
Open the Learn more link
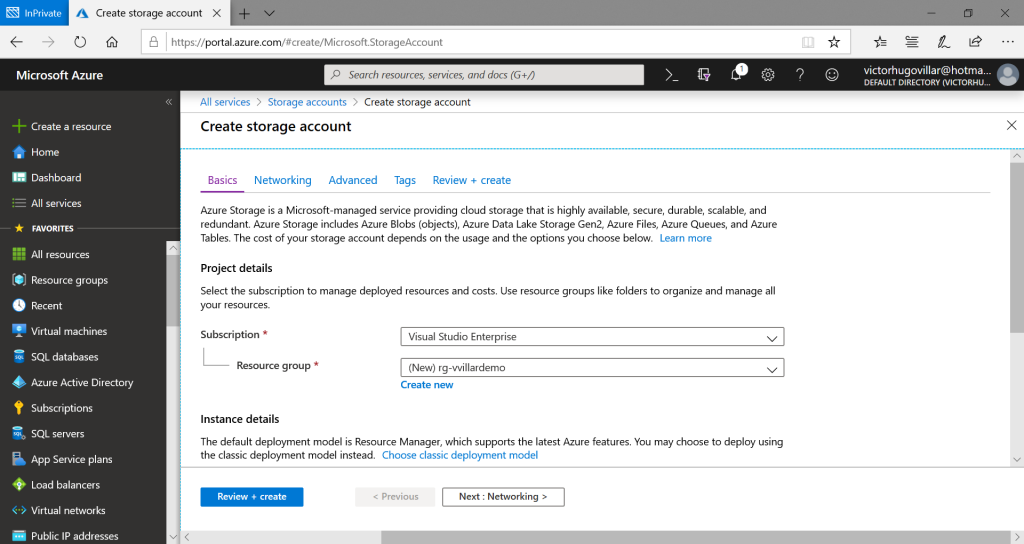(685, 238)
